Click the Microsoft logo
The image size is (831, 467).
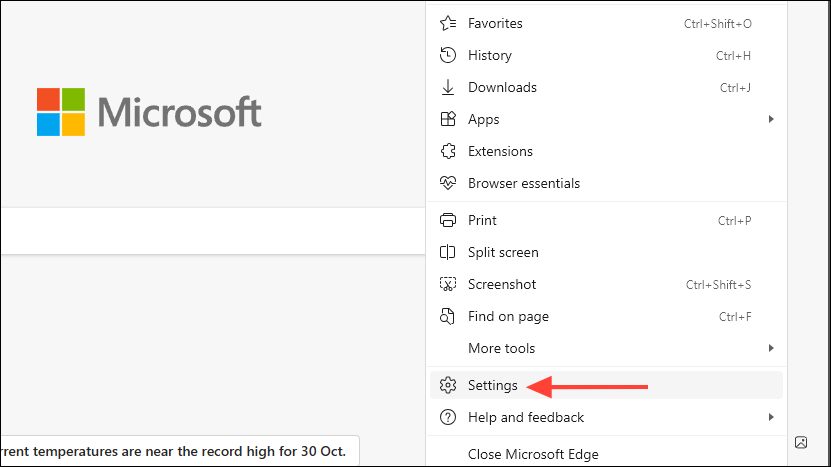[x=149, y=112]
